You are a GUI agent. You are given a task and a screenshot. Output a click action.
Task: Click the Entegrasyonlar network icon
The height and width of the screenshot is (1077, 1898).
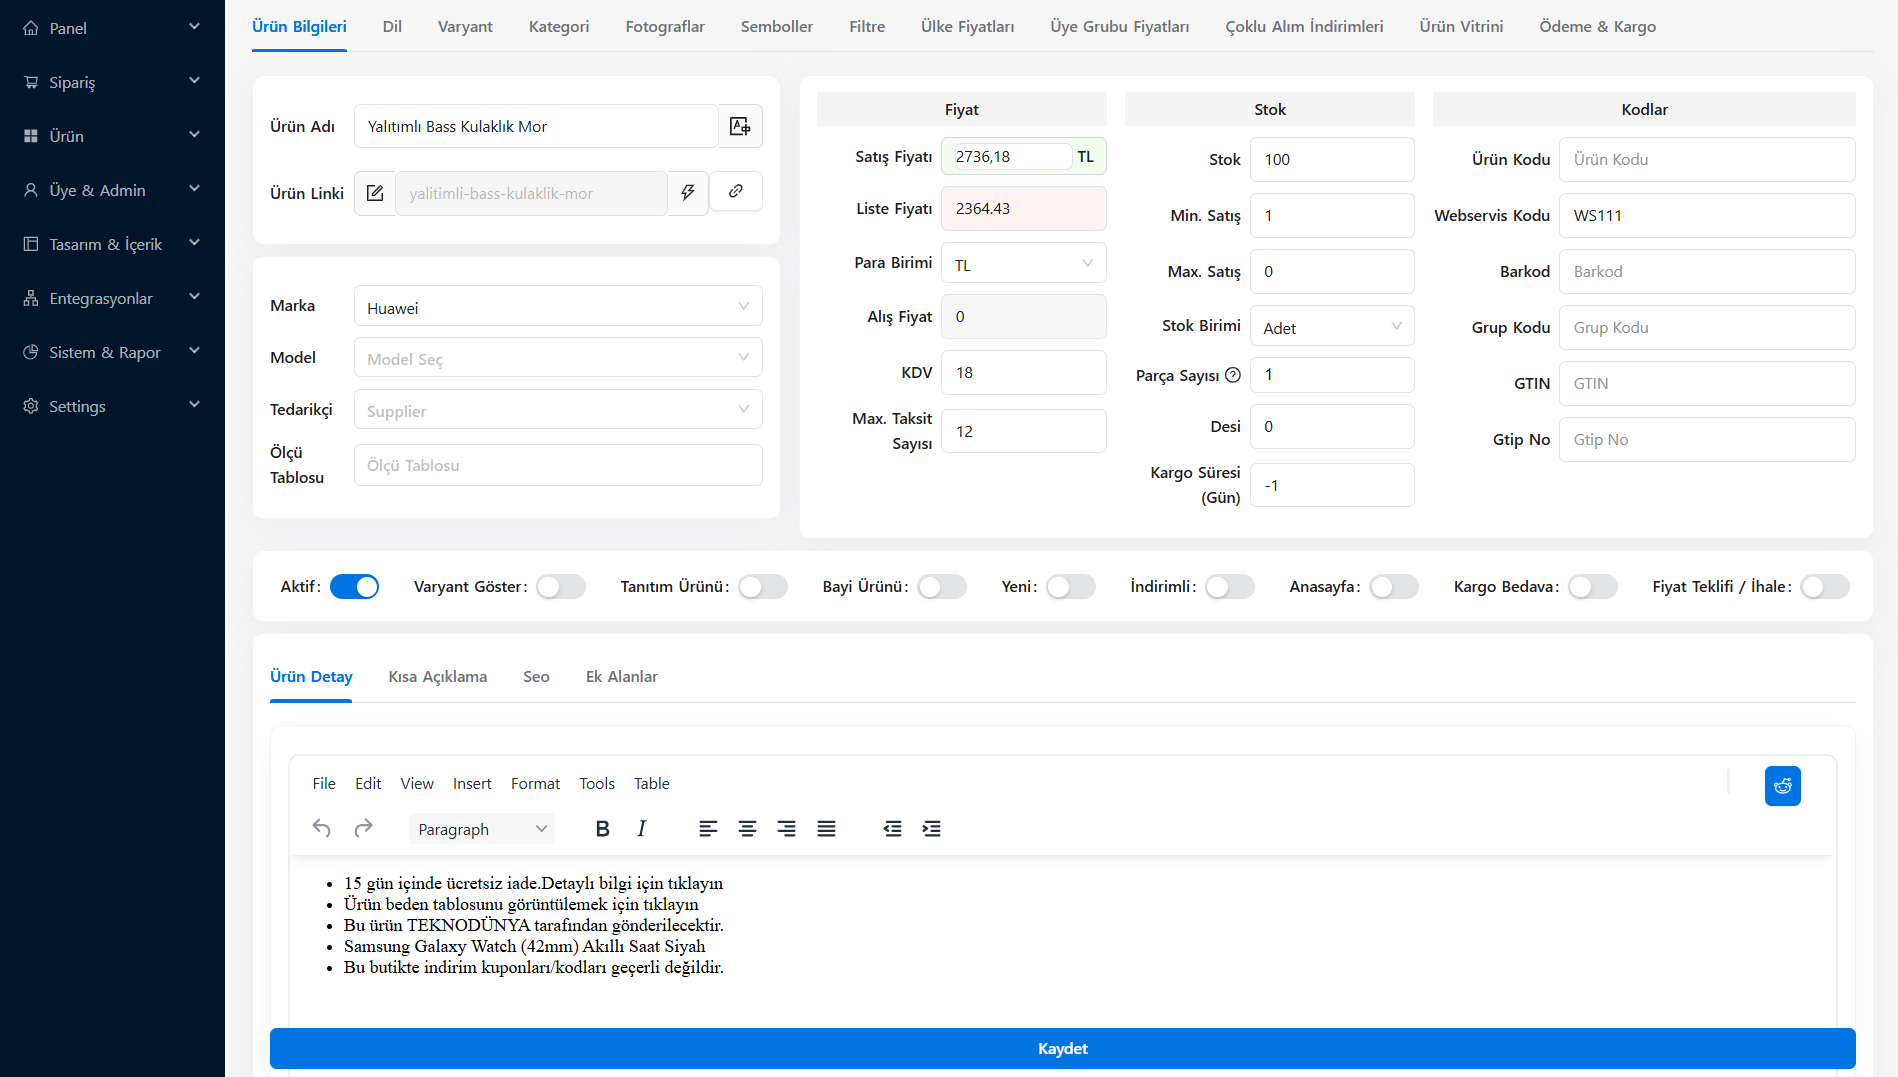(31, 298)
